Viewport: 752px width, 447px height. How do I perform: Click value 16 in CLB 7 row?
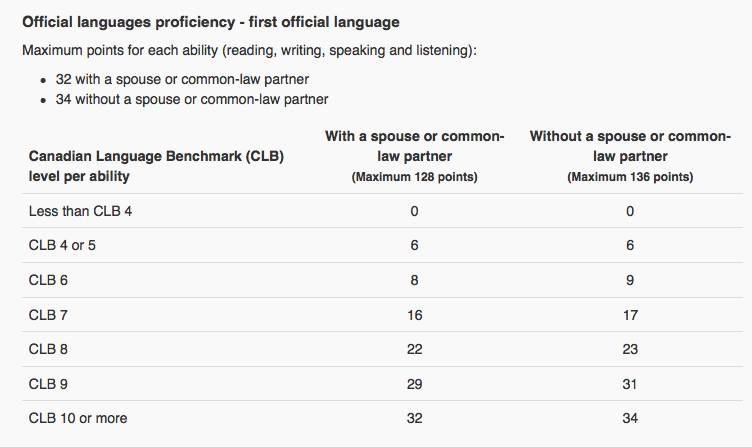[414, 315]
